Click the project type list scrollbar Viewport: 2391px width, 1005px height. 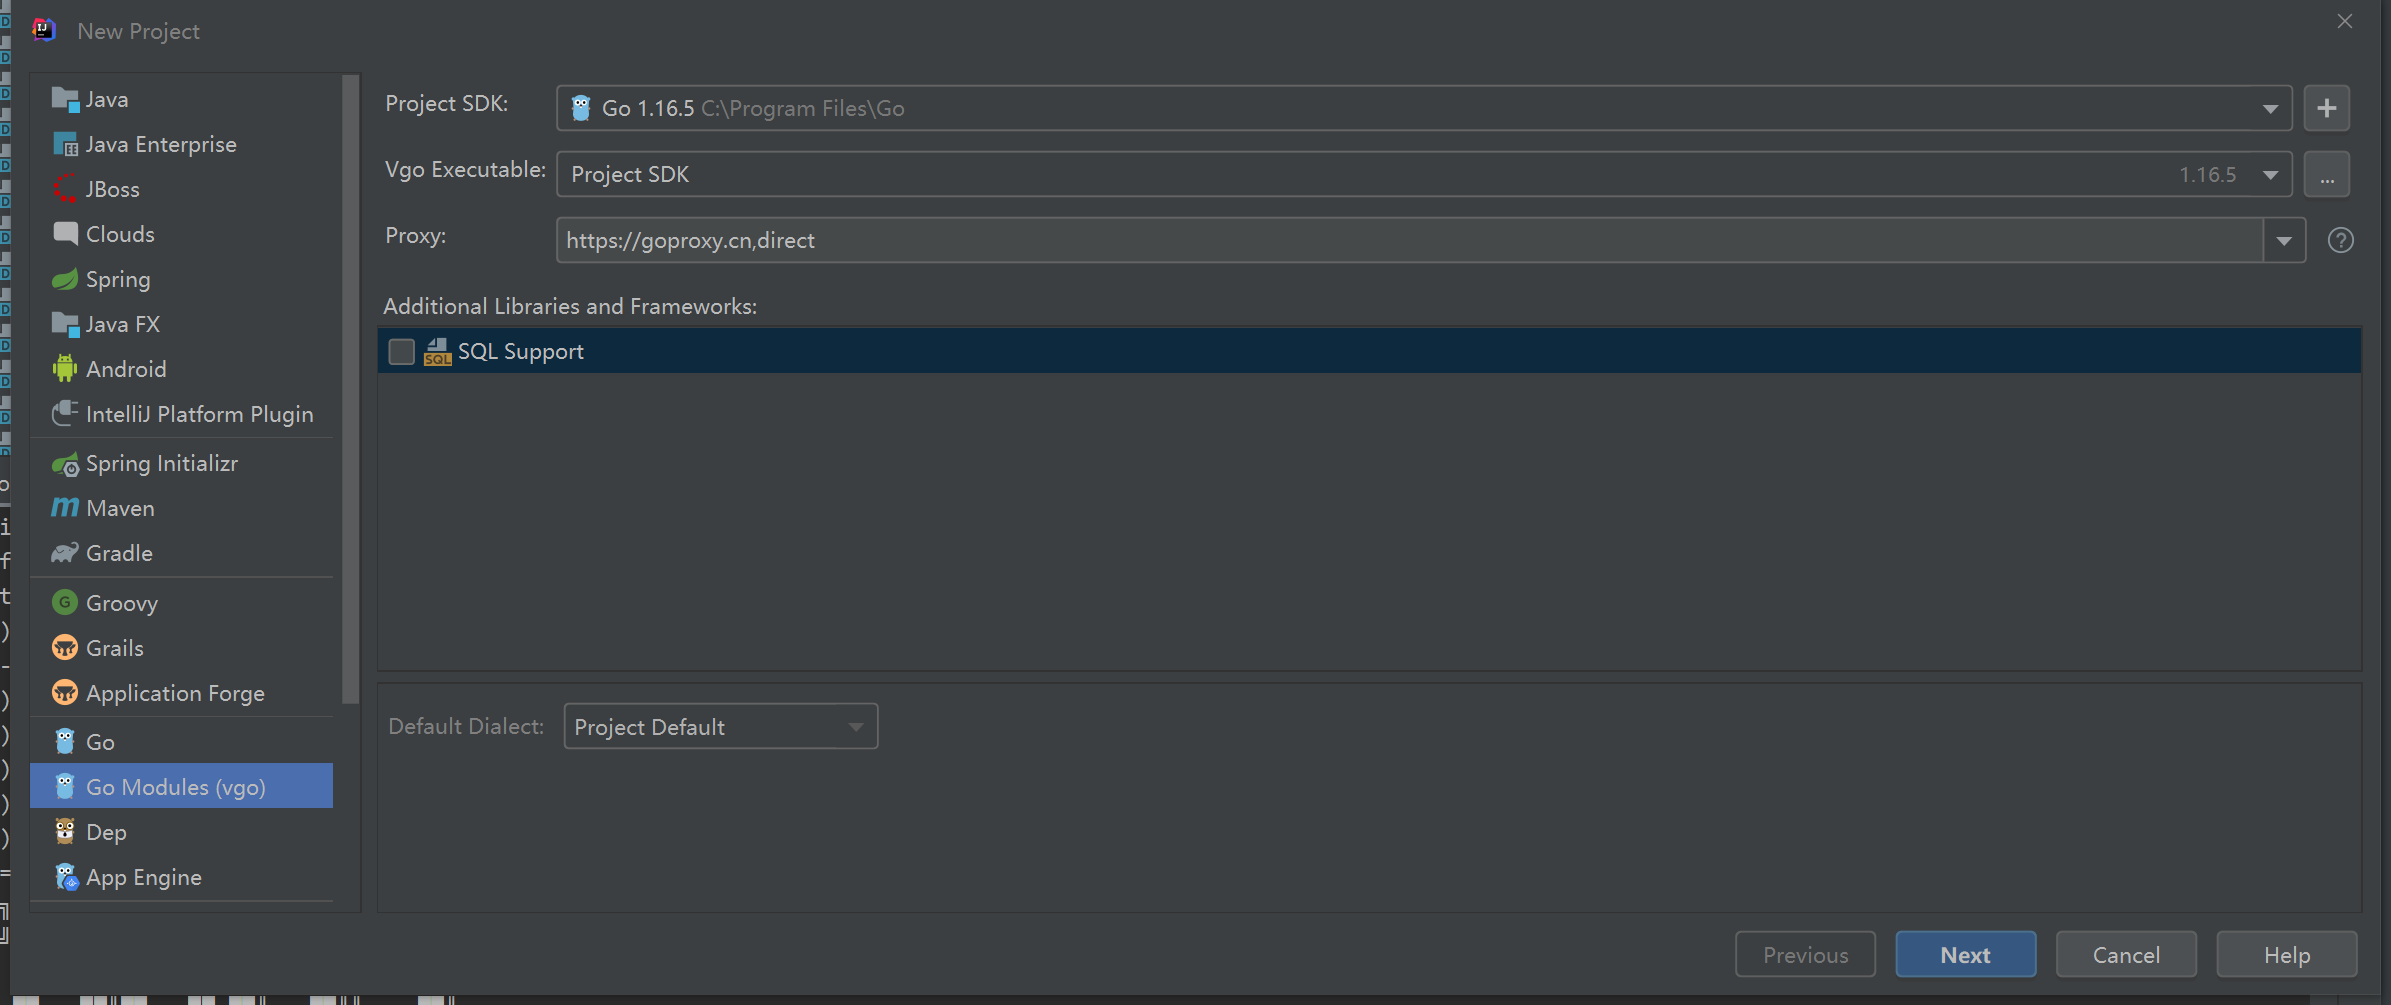point(350,390)
